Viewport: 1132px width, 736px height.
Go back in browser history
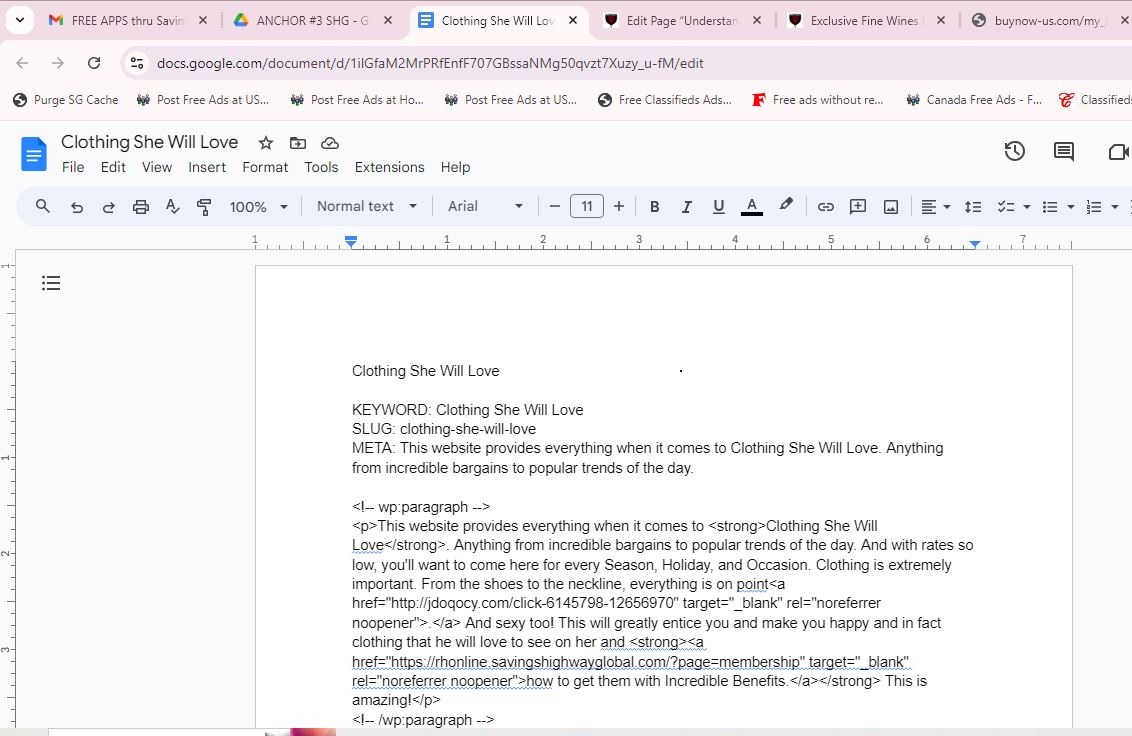pos(22,63)
